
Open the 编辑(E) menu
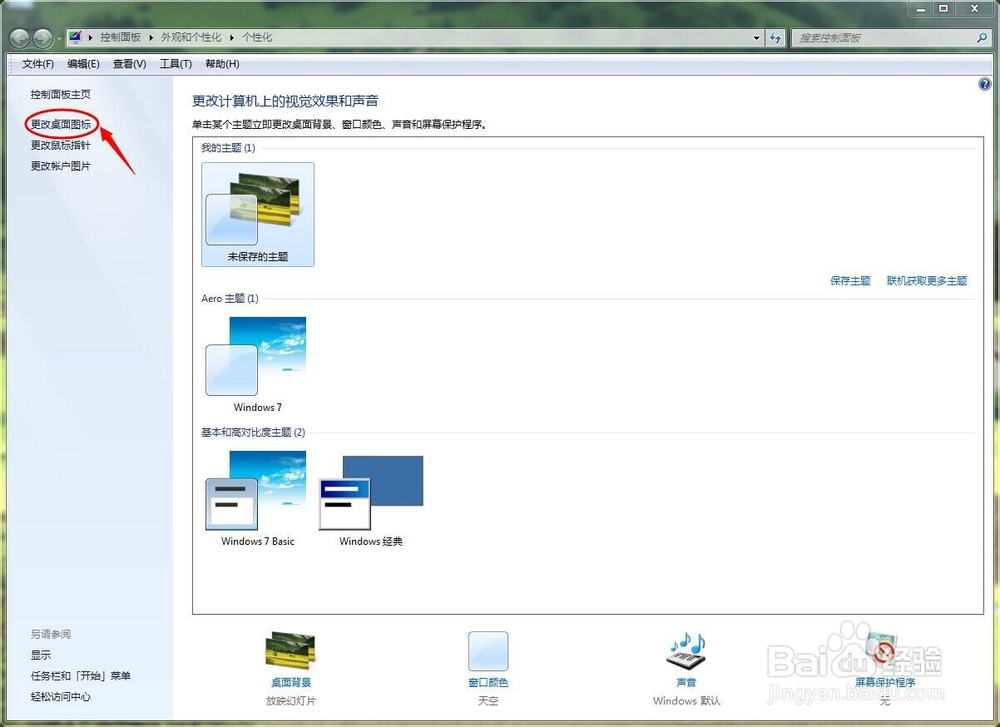[84, 64]
